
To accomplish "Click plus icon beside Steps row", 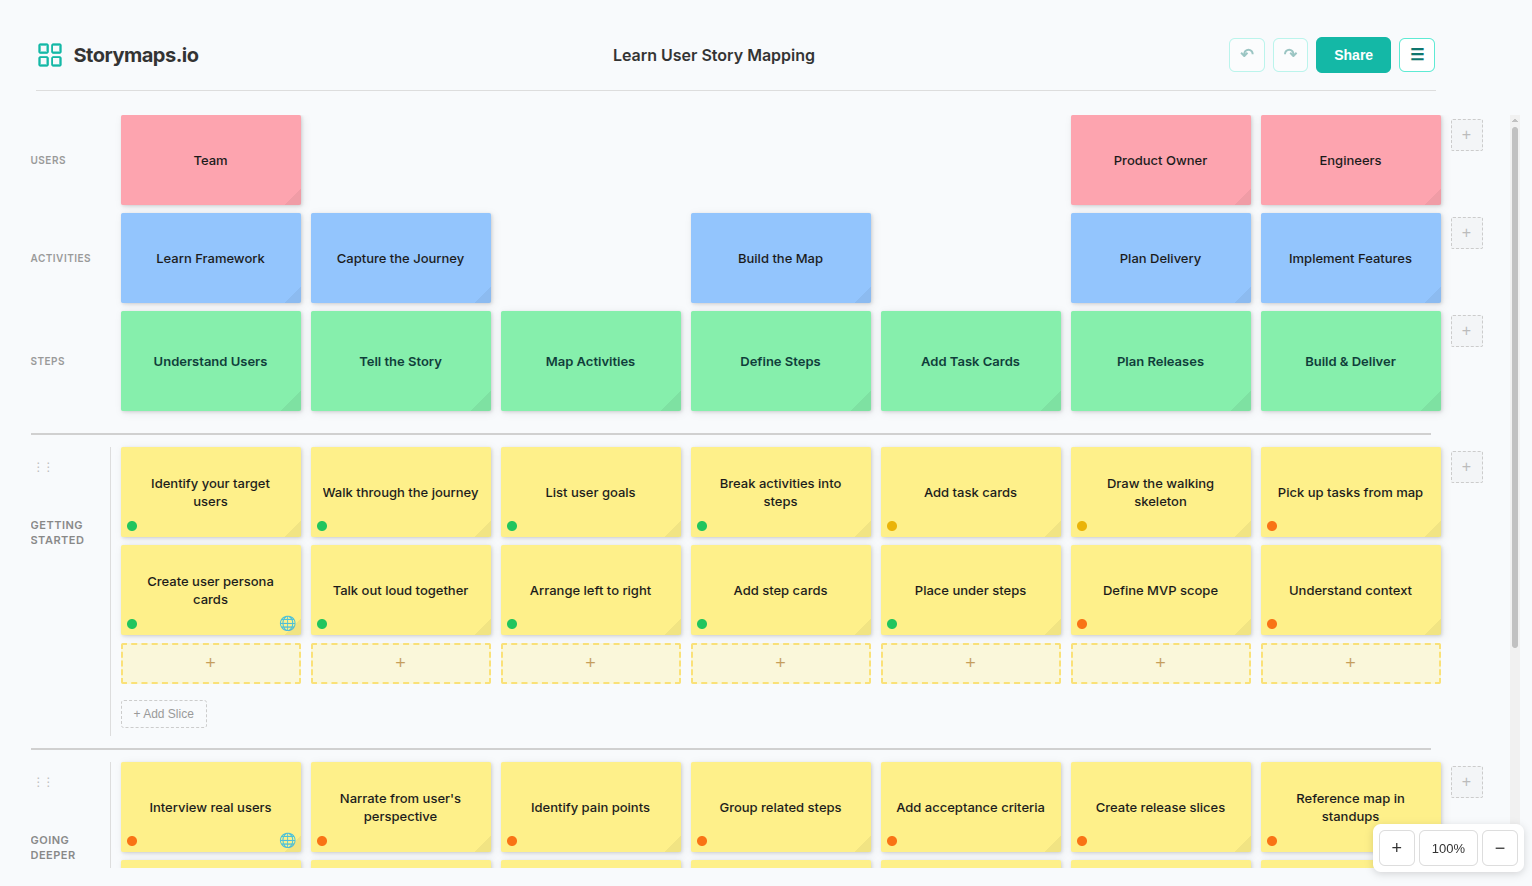I will 1466,331.
